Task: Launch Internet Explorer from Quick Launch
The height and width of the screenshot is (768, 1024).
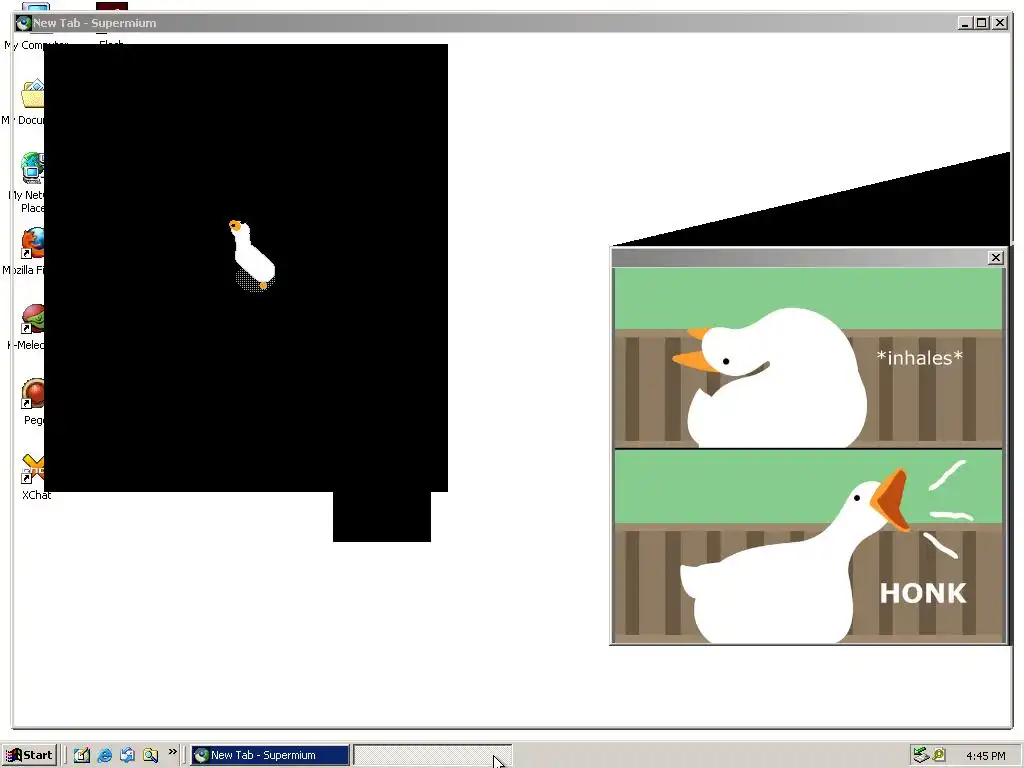Action: pos(104,755)
